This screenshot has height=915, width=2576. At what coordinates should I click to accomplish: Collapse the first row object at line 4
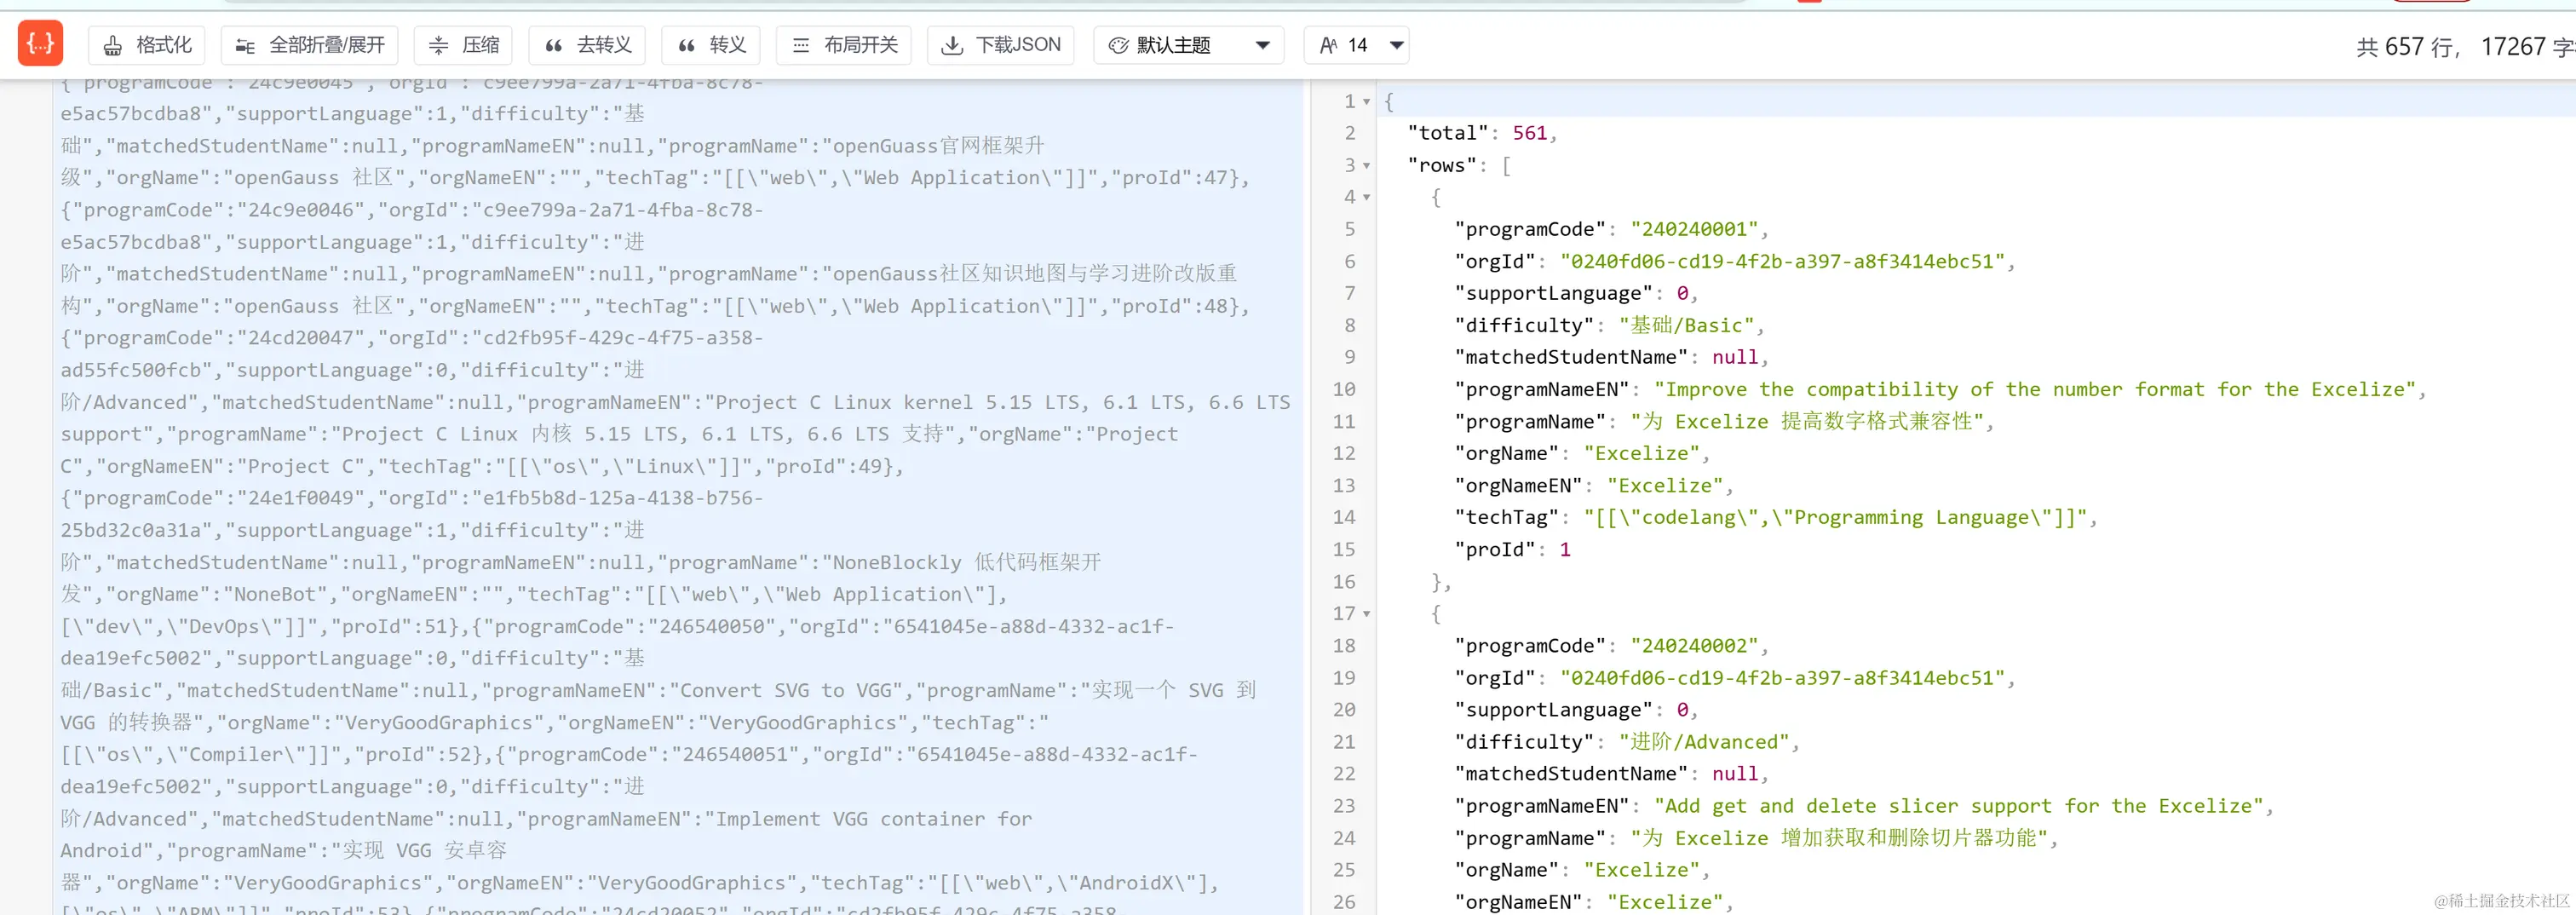pos(1366,198)
